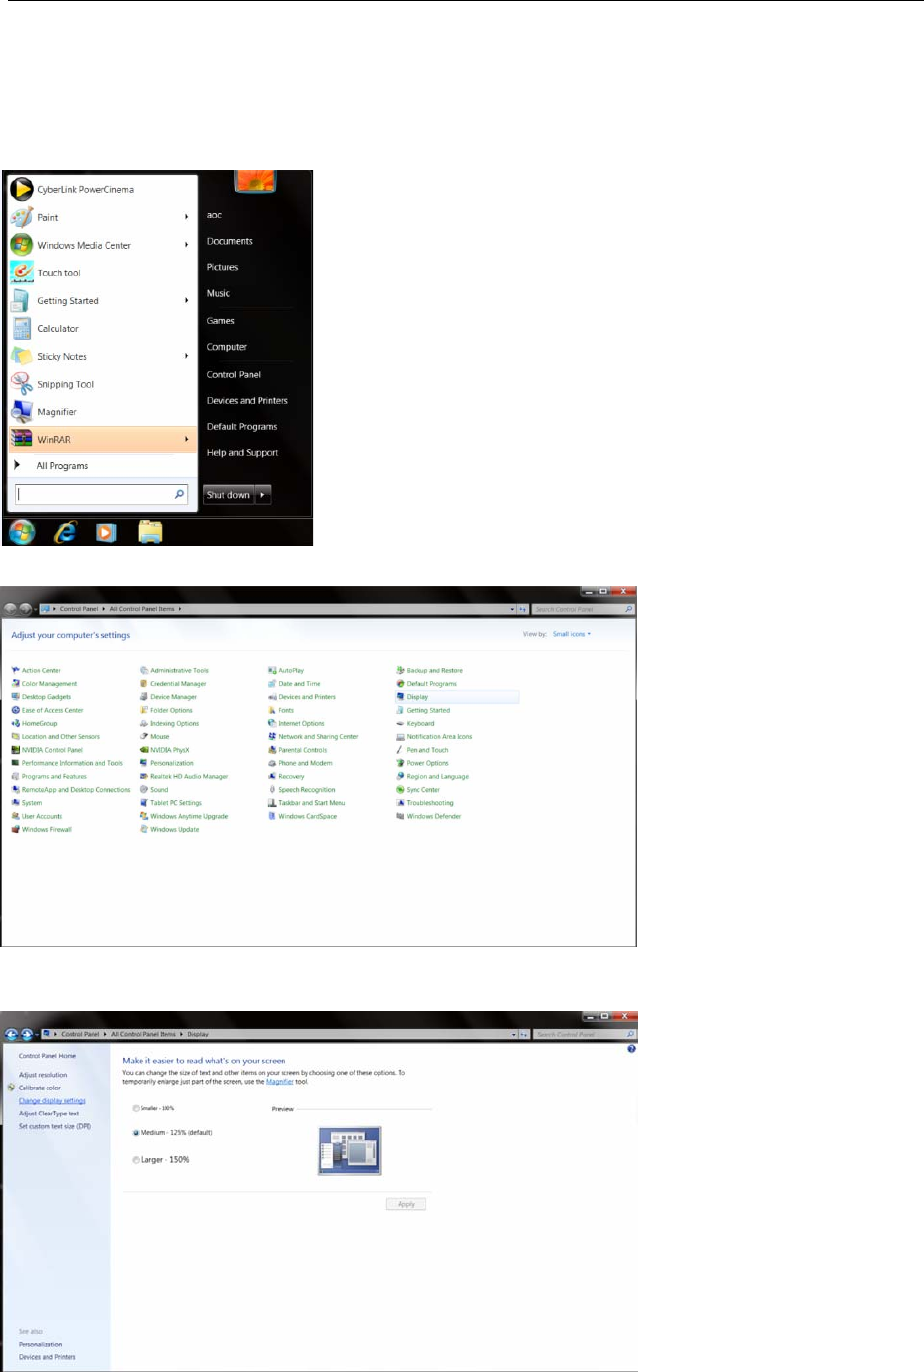Open Pictures from Start menu

pyautogui.click(x=222, y=267)
